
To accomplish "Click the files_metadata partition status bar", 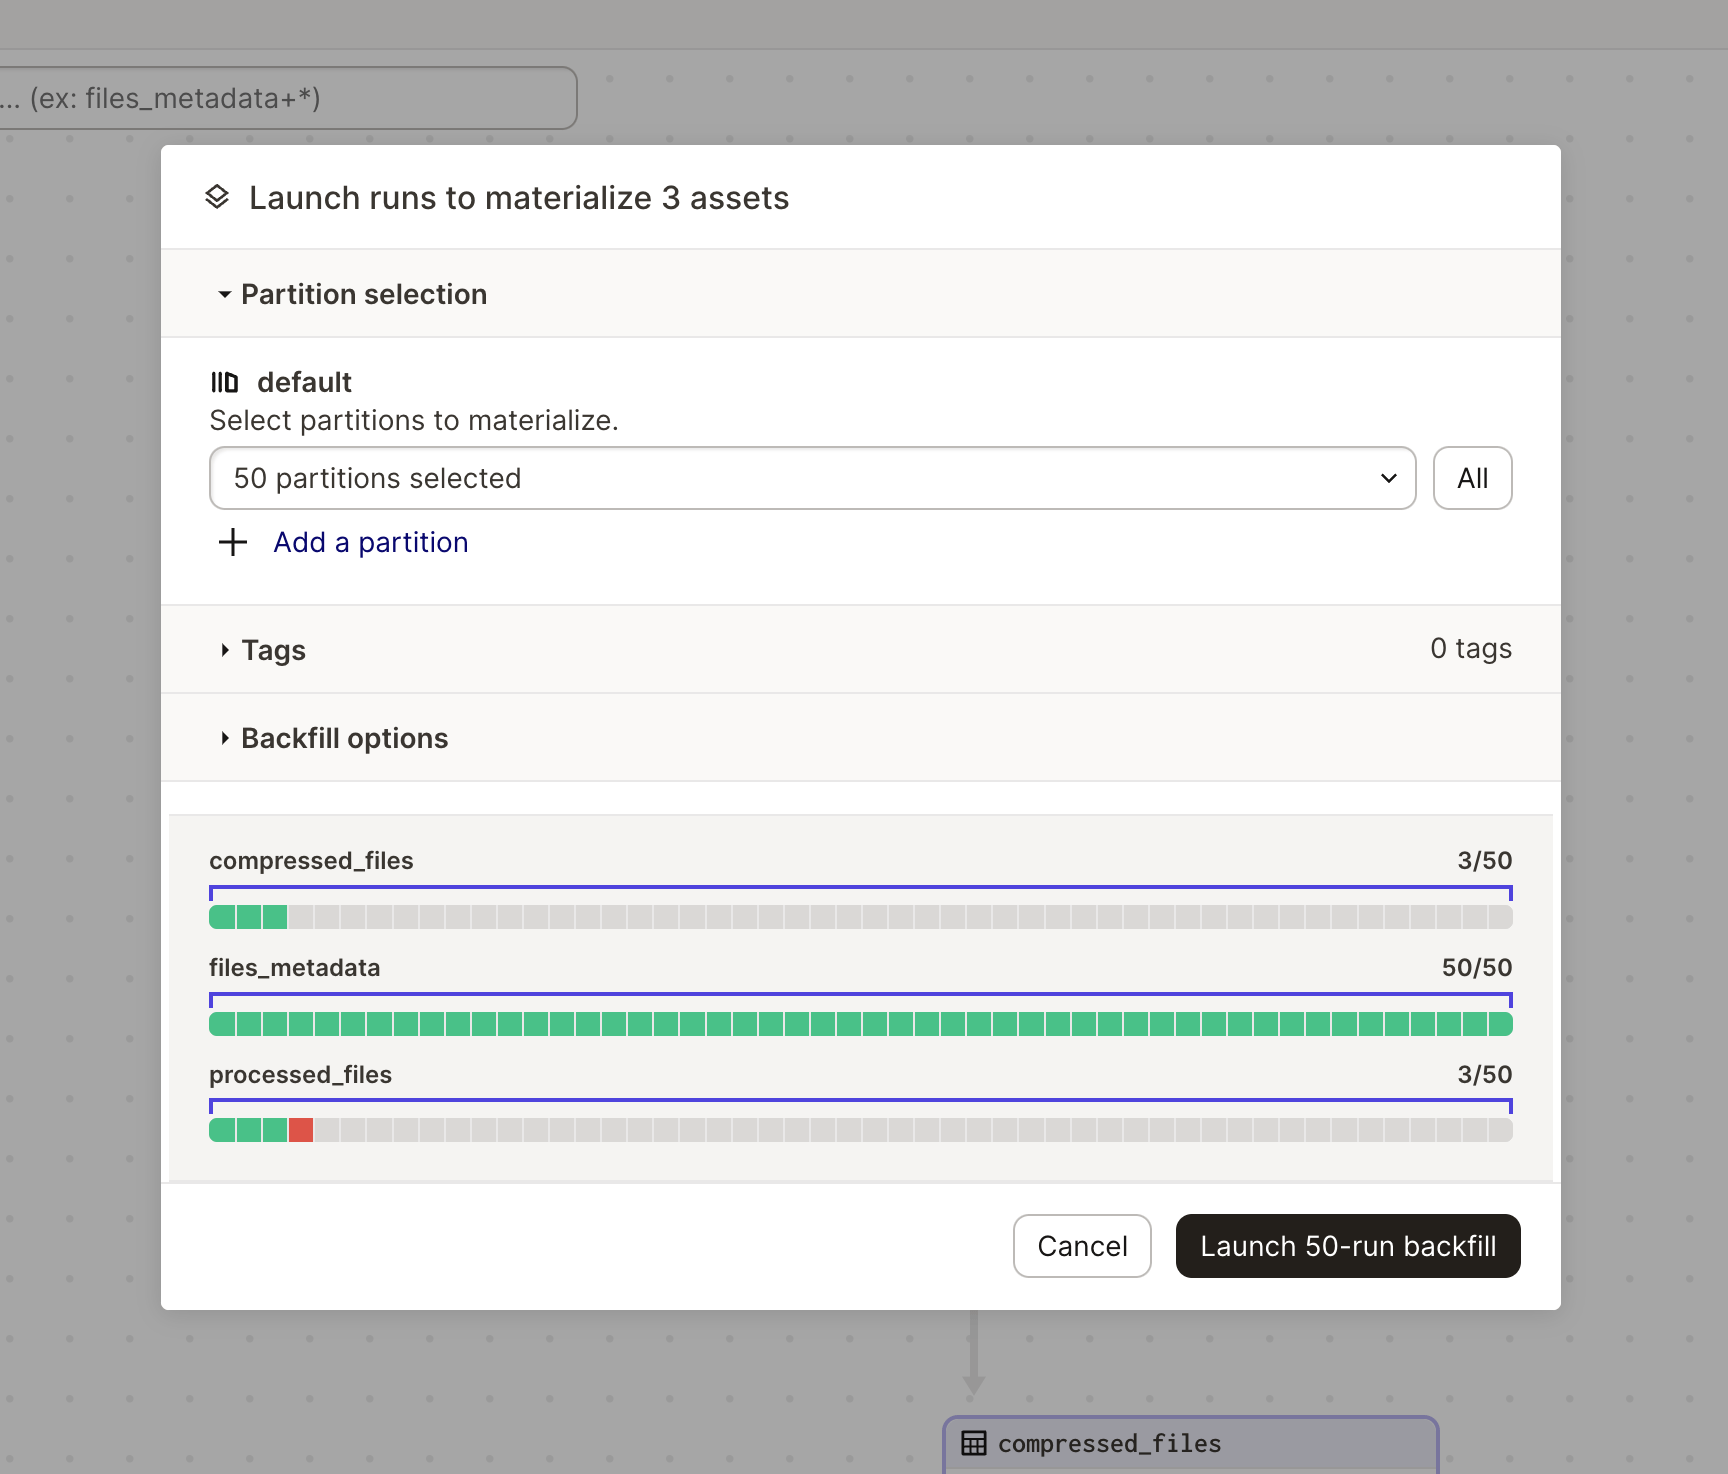I will pos(860,1024).
